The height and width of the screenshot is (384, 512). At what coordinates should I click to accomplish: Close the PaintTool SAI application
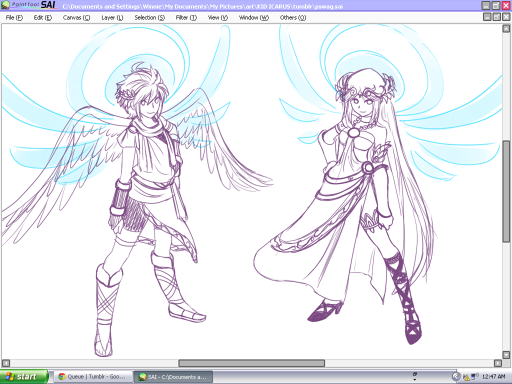click(506, 5)
